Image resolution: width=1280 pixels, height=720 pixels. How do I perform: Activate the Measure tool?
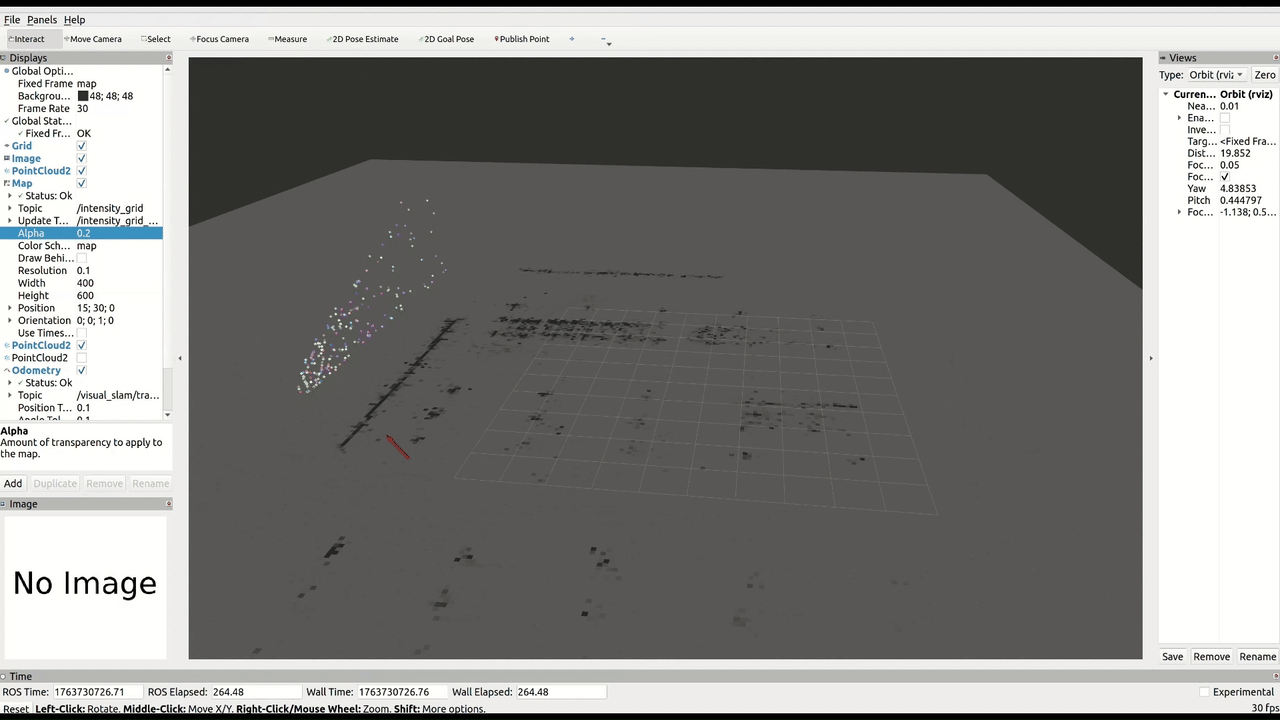(288, 39)
